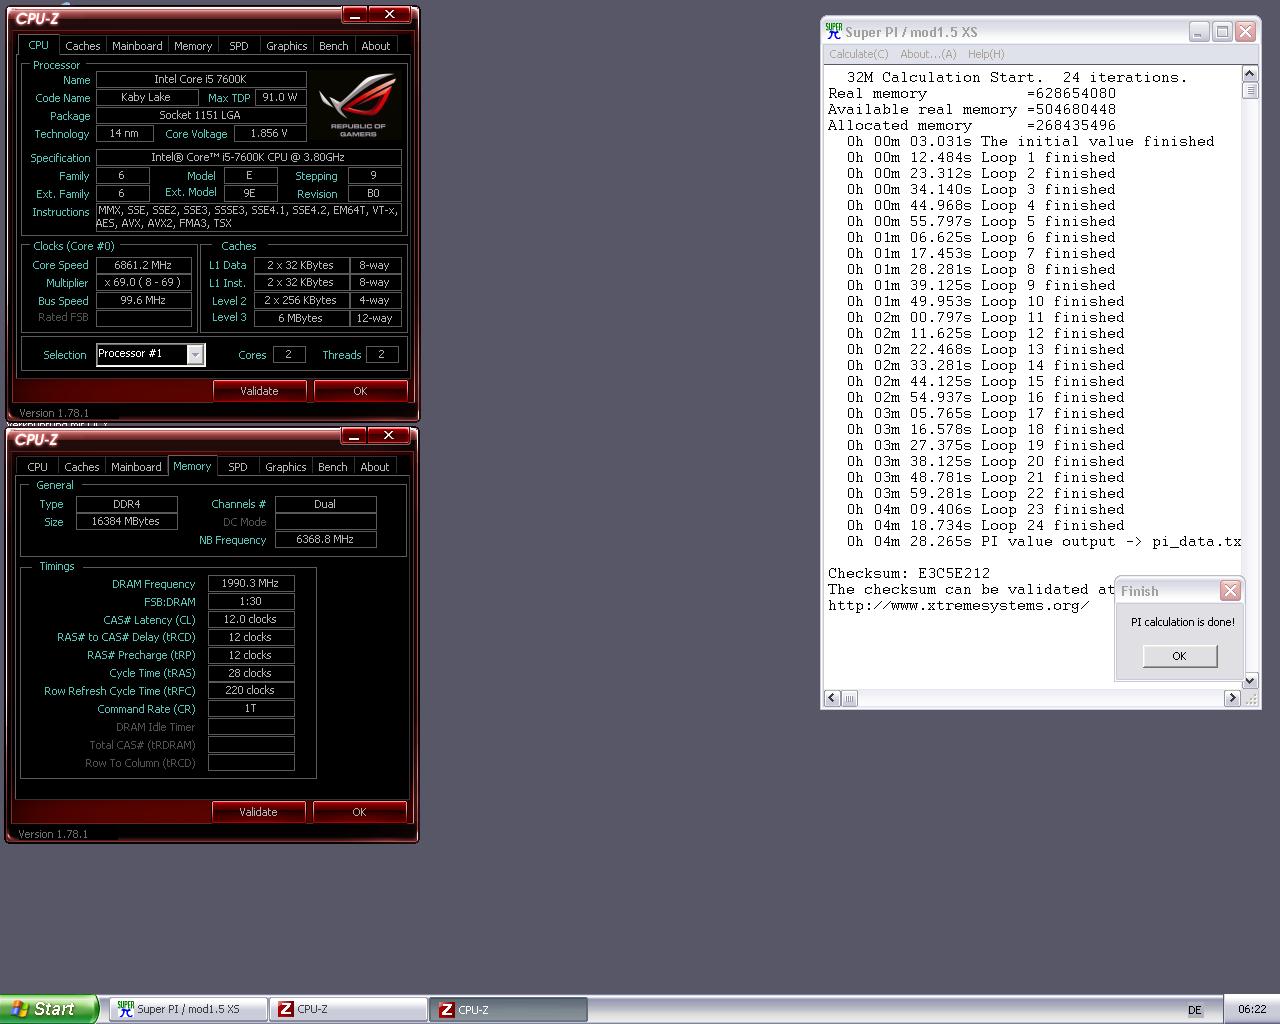This screenshot has height=1024, width=1280.
Task: Switch to second CPU-Z taskbar button
Action: coord(510,1010)
